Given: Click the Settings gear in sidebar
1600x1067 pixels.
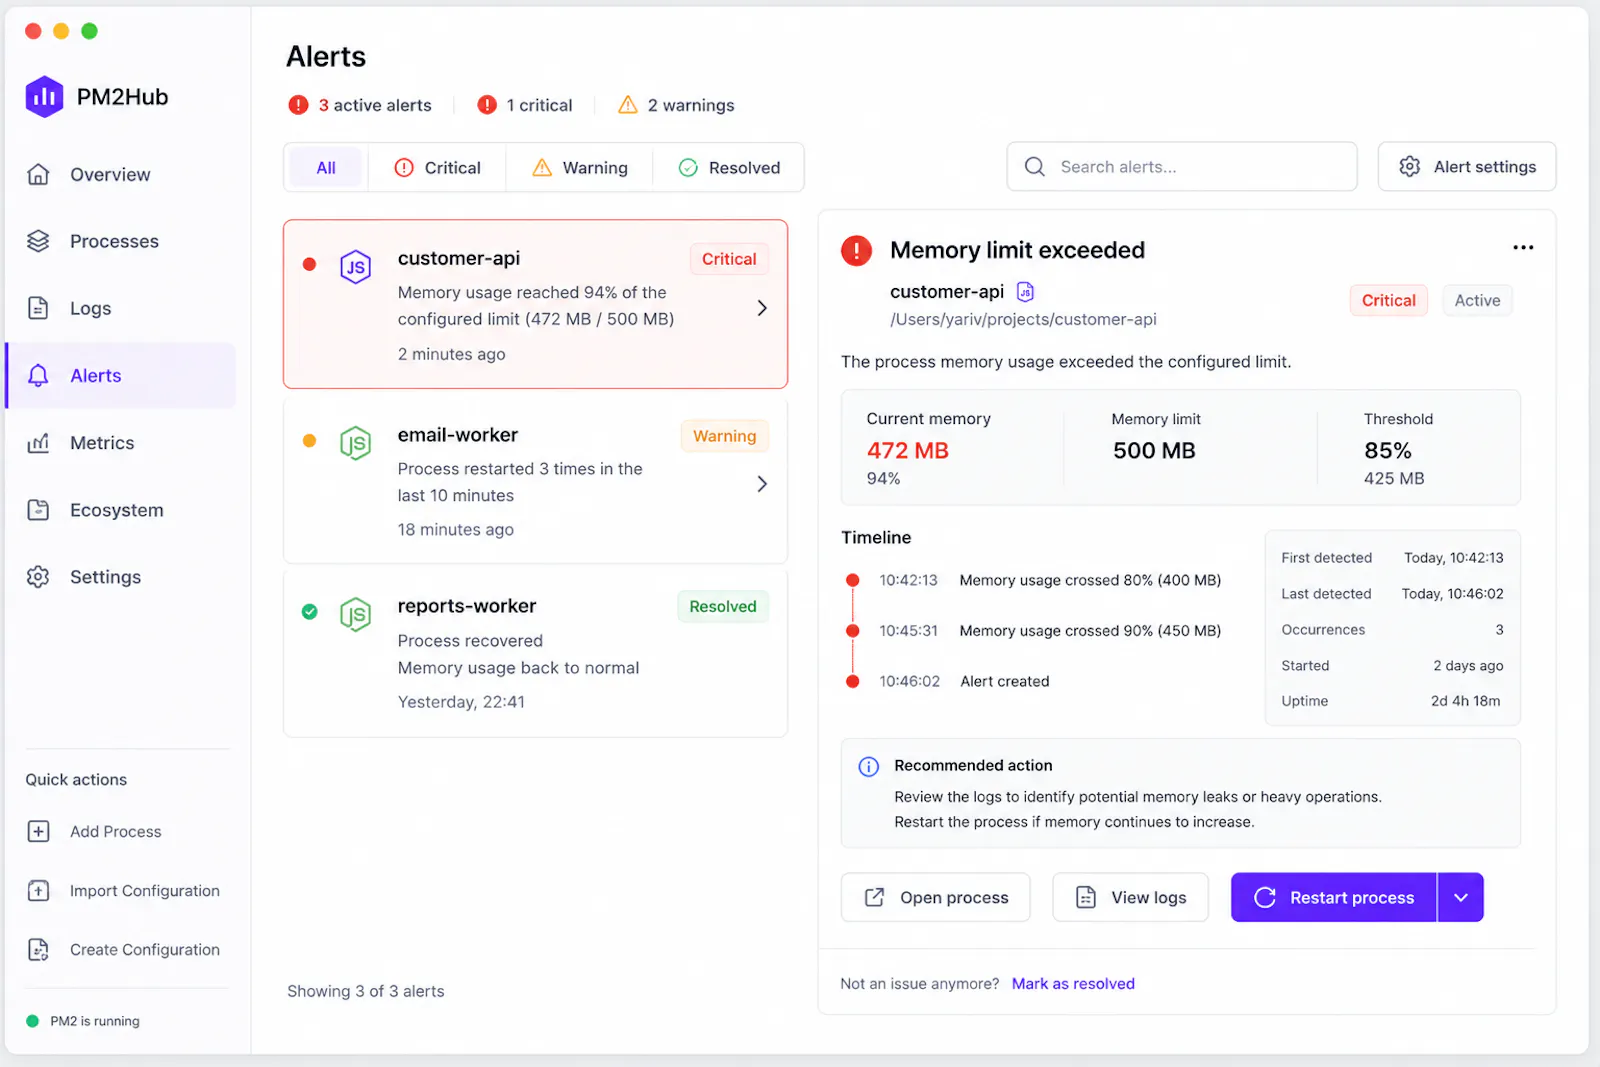Looking at the screenshot, I should click(x=38, y=577).
